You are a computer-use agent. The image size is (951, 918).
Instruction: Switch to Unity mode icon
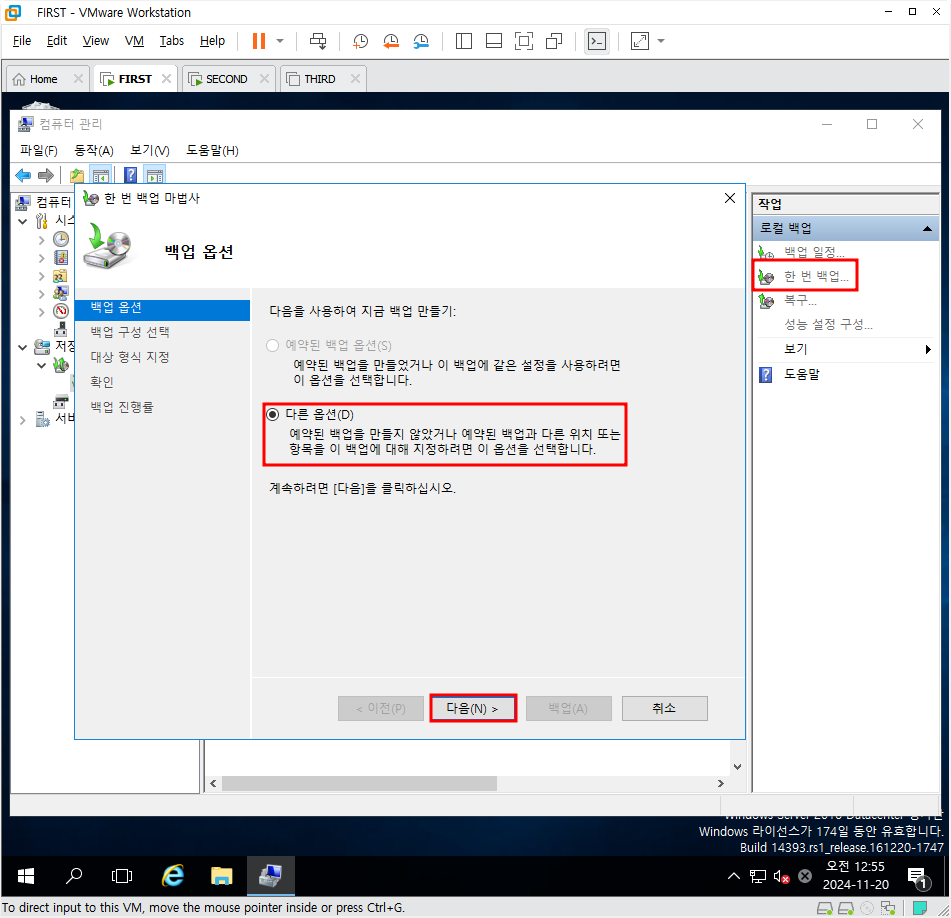[554, 41]
